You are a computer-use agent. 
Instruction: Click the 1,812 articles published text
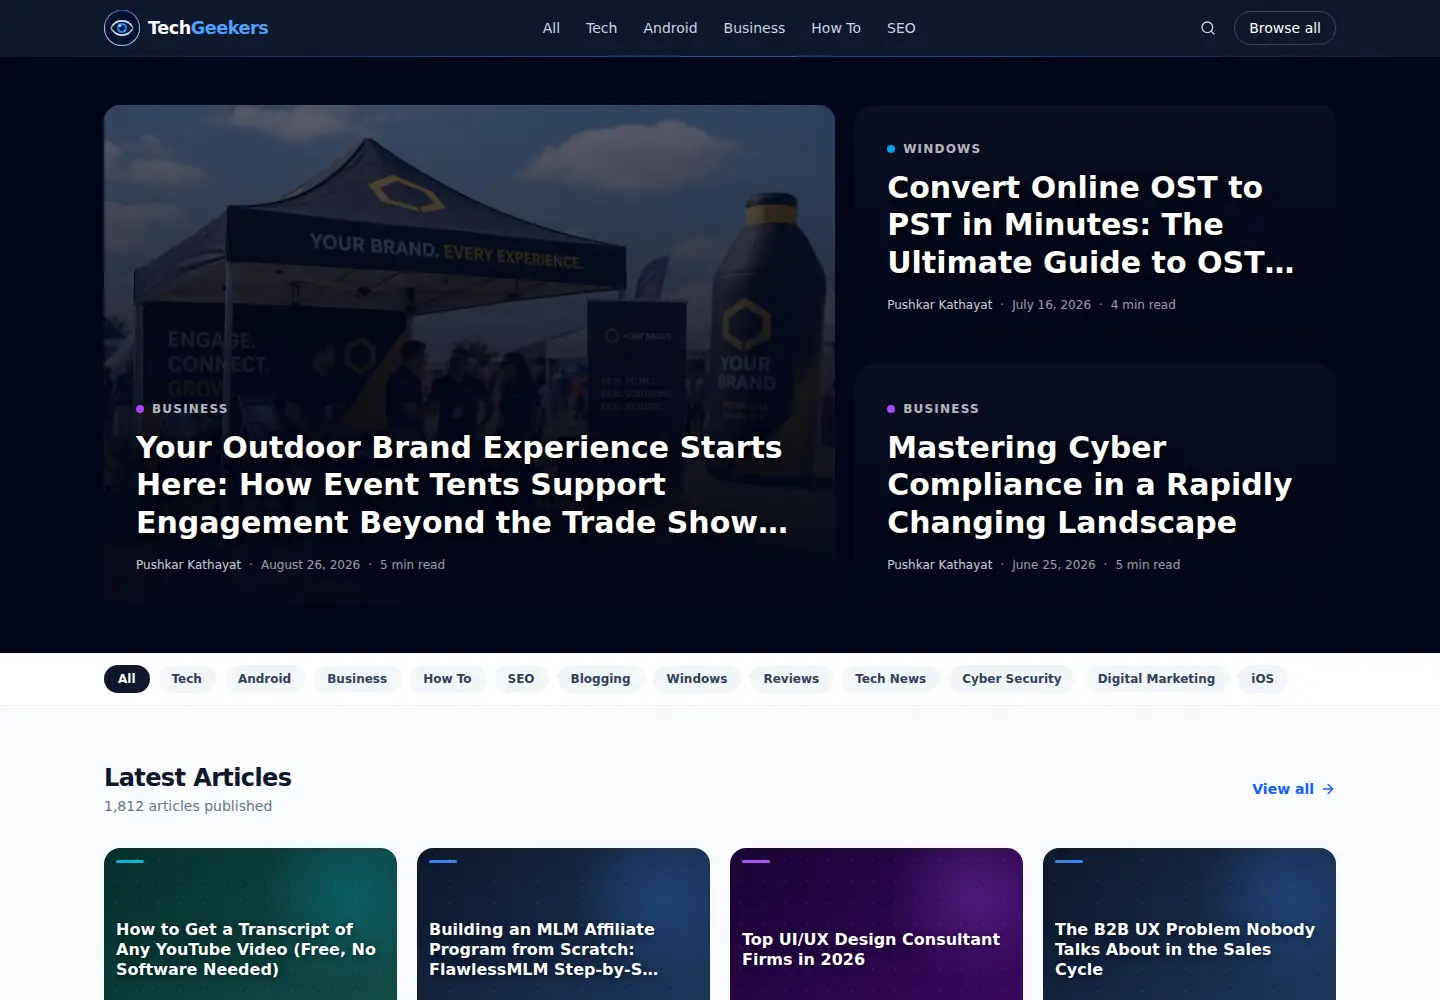coord(188,806)
